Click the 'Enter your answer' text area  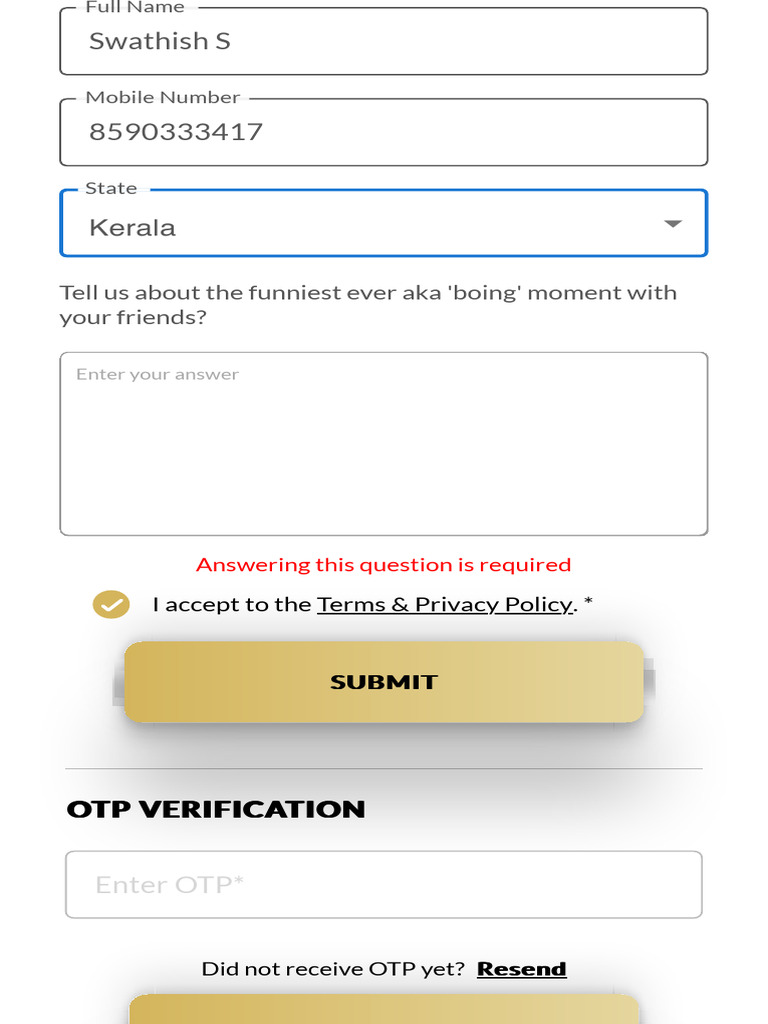[383, 444]
